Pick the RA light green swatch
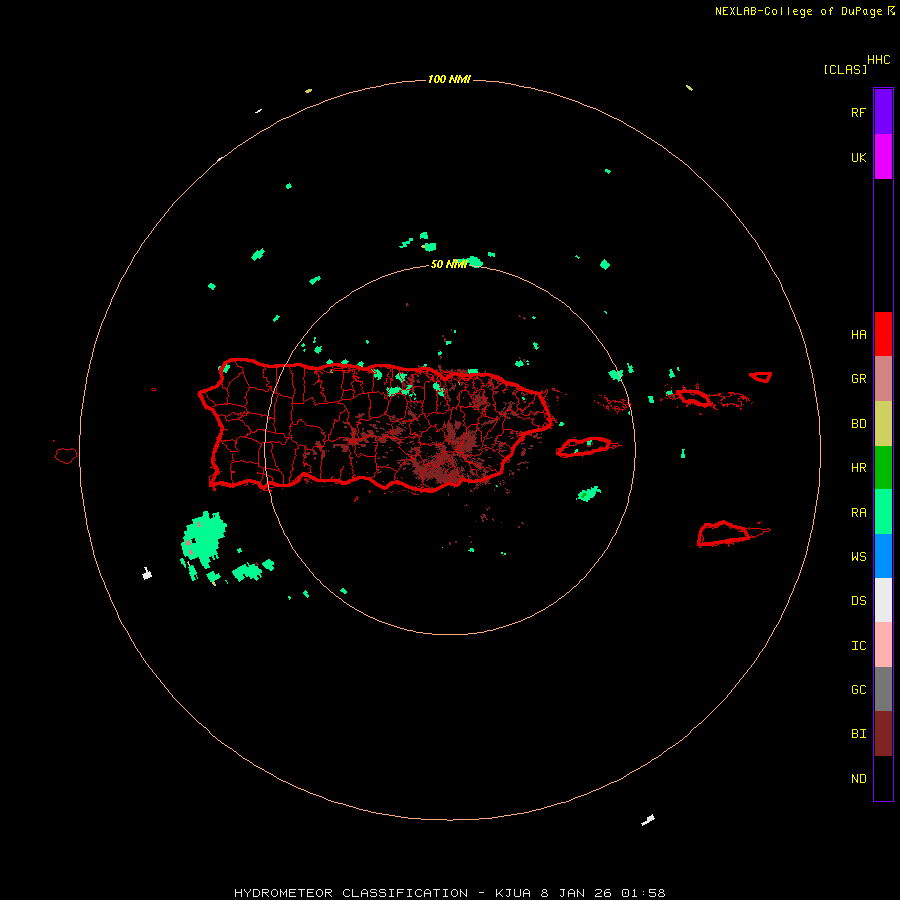The image size is (900, 900). pyautogui.click(x=883, y=512)
